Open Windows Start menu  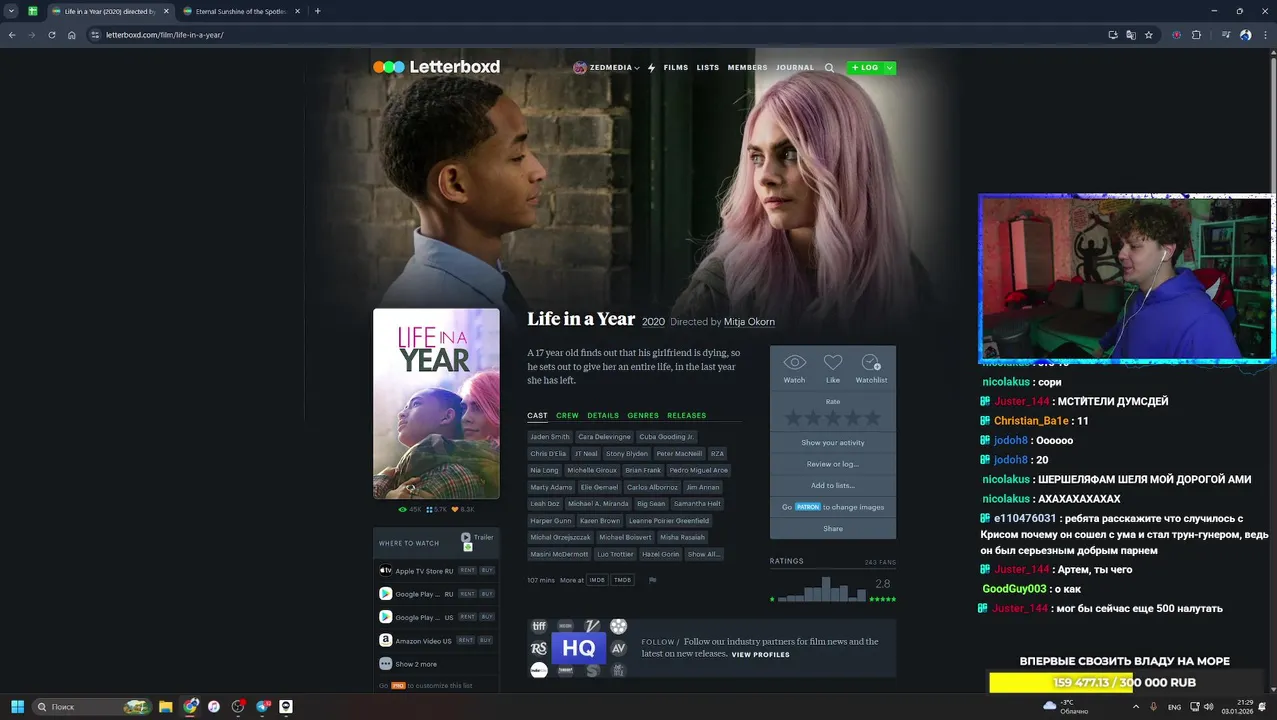tap(17, 706)
